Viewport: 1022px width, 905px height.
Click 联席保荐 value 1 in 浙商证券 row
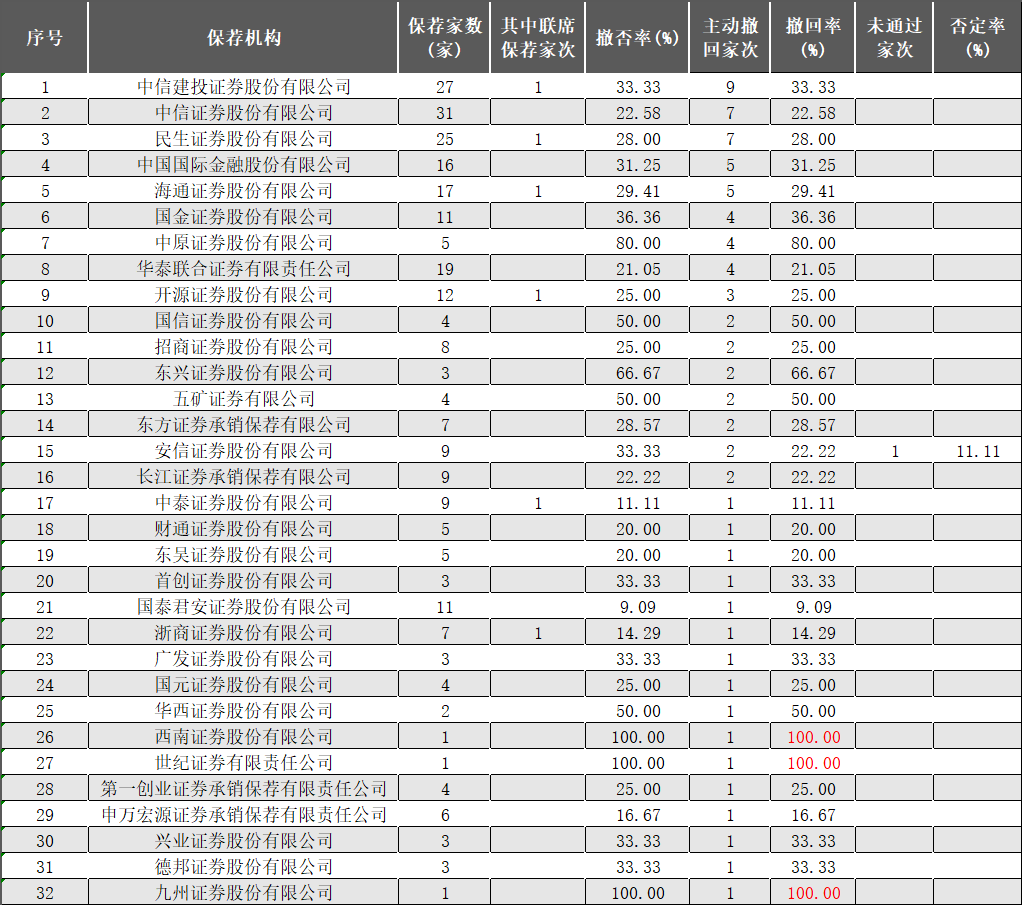tap(538, 633)
